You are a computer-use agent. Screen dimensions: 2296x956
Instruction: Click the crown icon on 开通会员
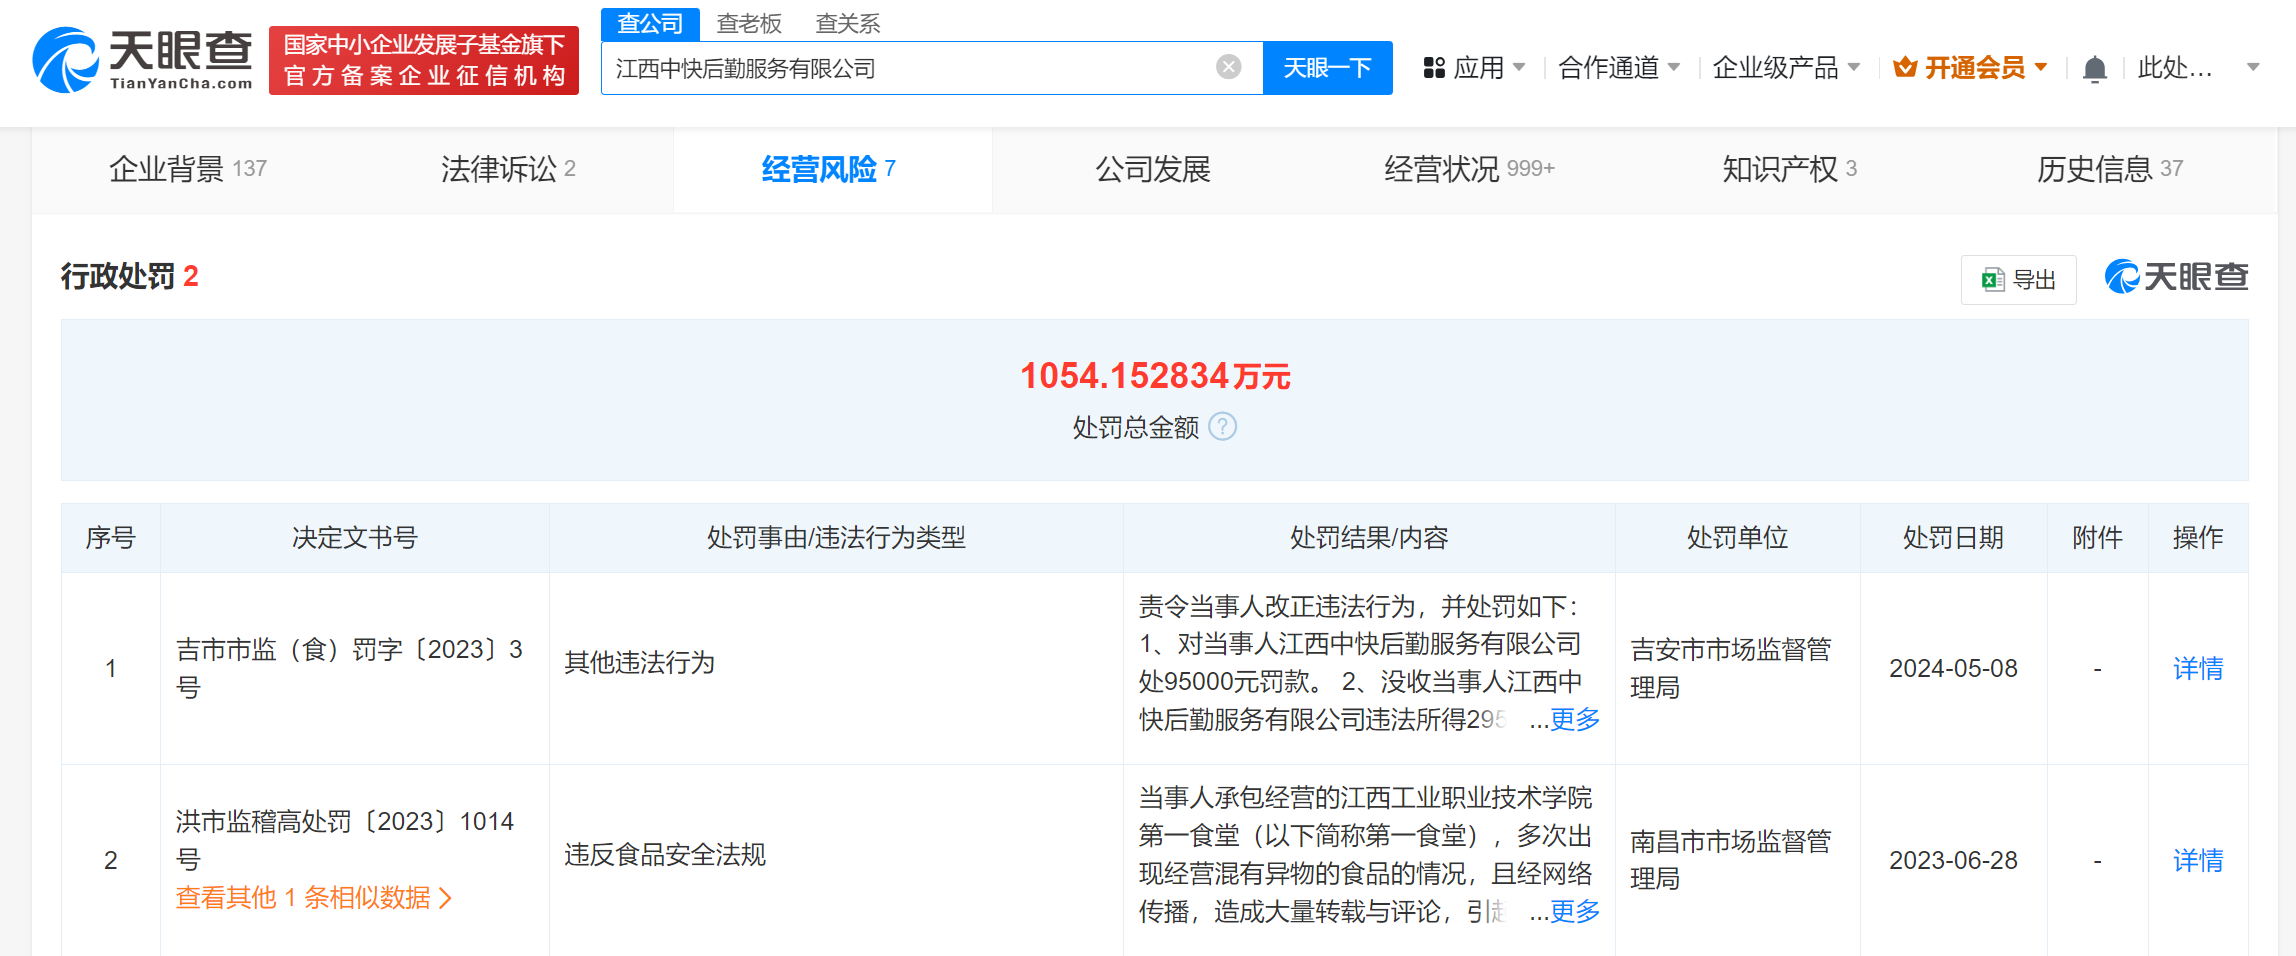[x=1904, y=66]
